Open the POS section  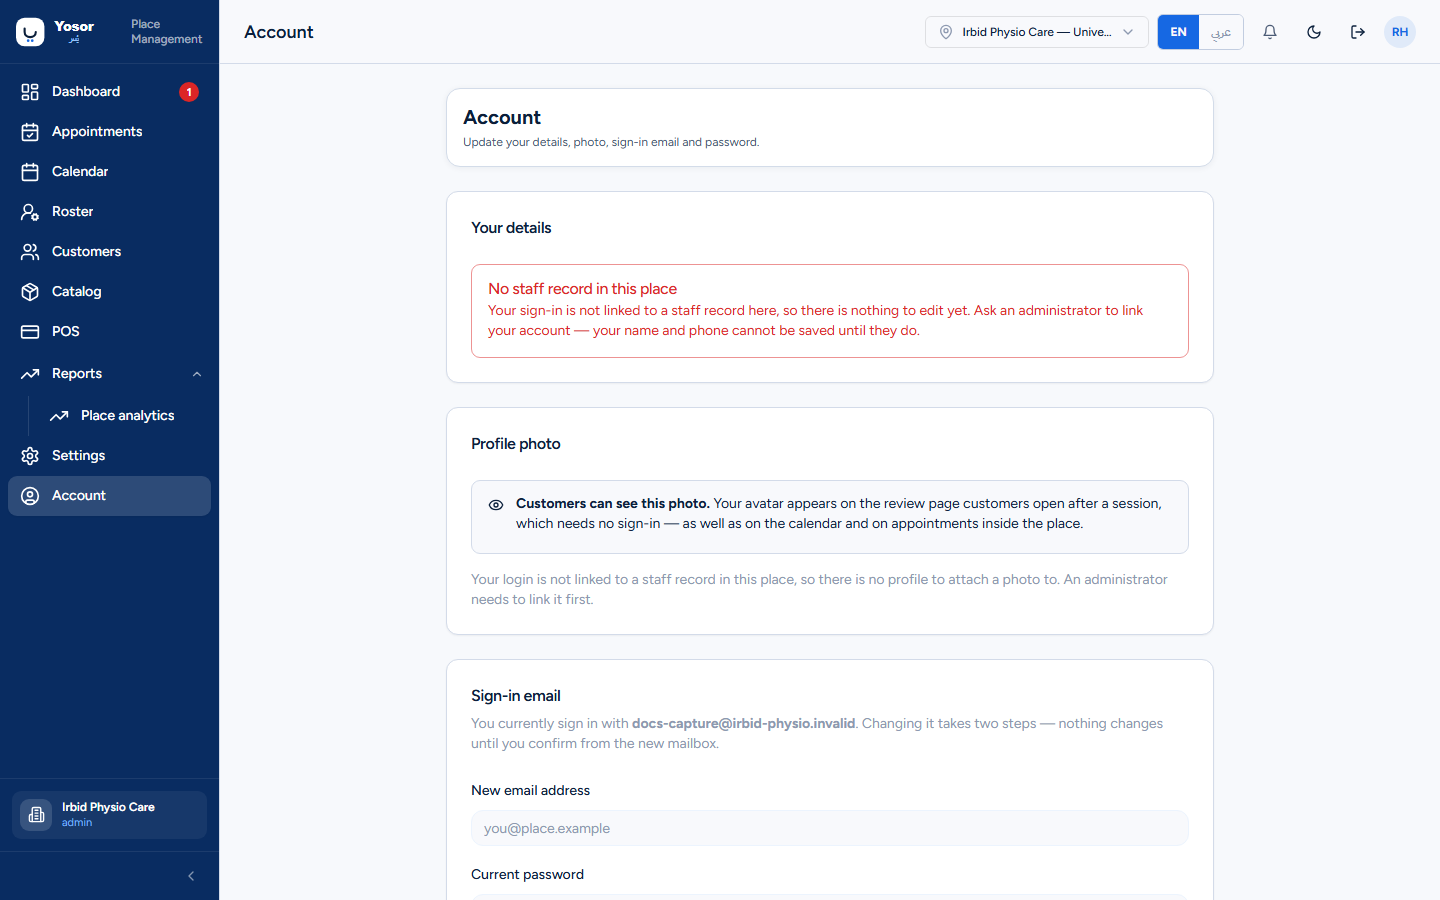pos(109,332)
